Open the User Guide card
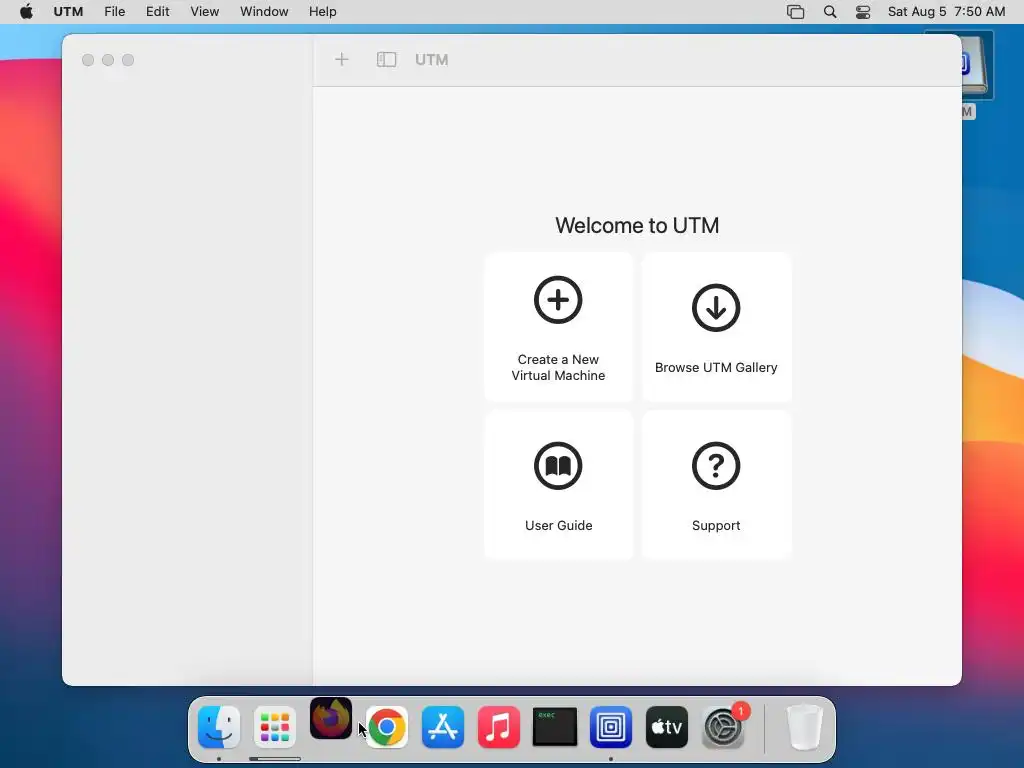 pos(558,485)
